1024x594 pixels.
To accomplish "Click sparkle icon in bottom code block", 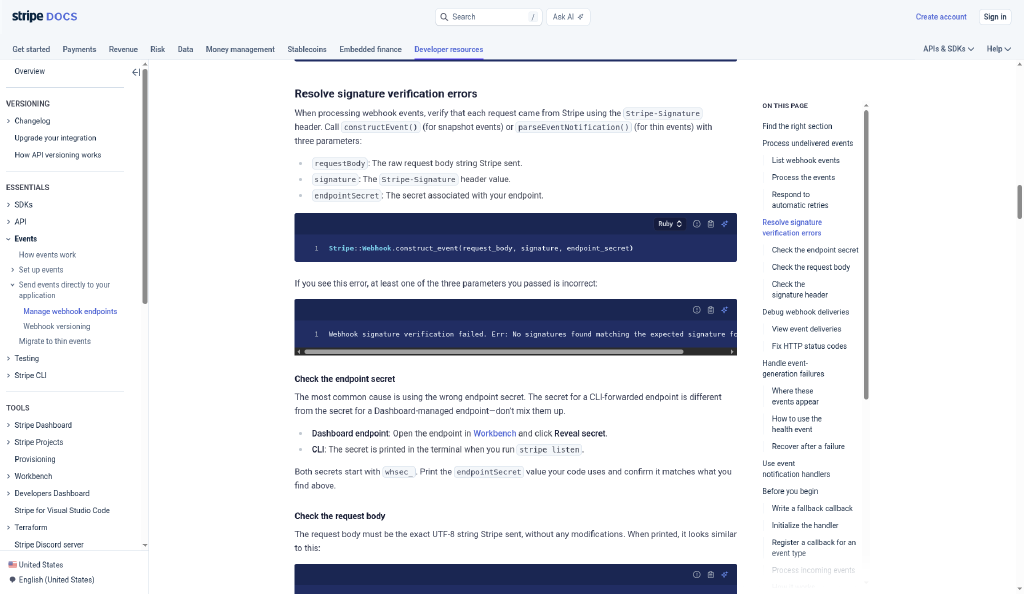I will [x=724, y=574].
